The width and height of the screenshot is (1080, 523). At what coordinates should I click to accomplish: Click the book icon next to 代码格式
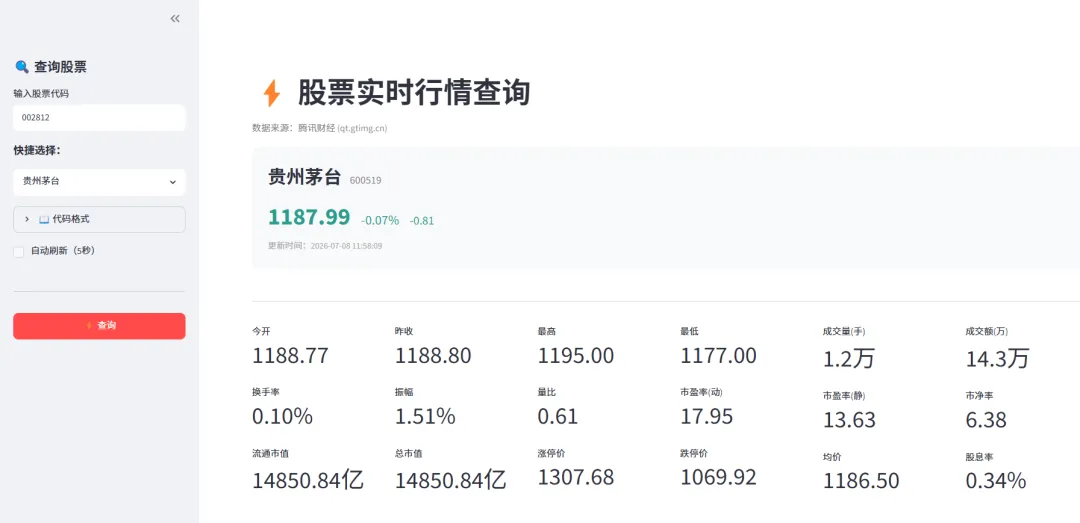(44, 219)
